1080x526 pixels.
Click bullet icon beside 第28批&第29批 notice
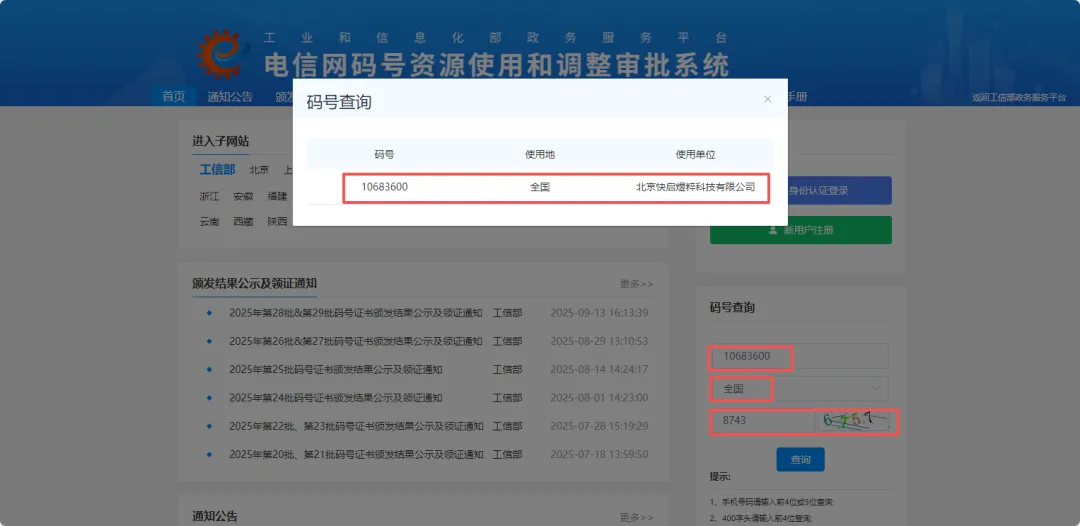click(209, 313)
